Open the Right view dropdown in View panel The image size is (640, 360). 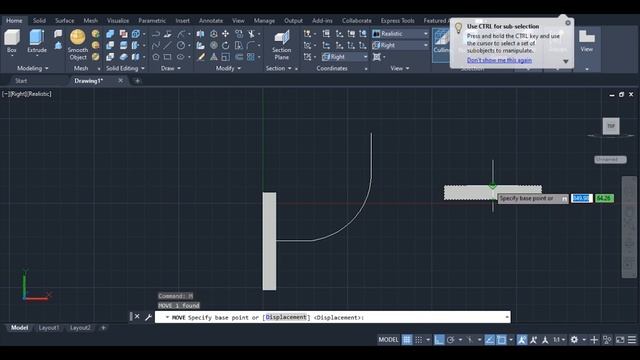(400, 45)
